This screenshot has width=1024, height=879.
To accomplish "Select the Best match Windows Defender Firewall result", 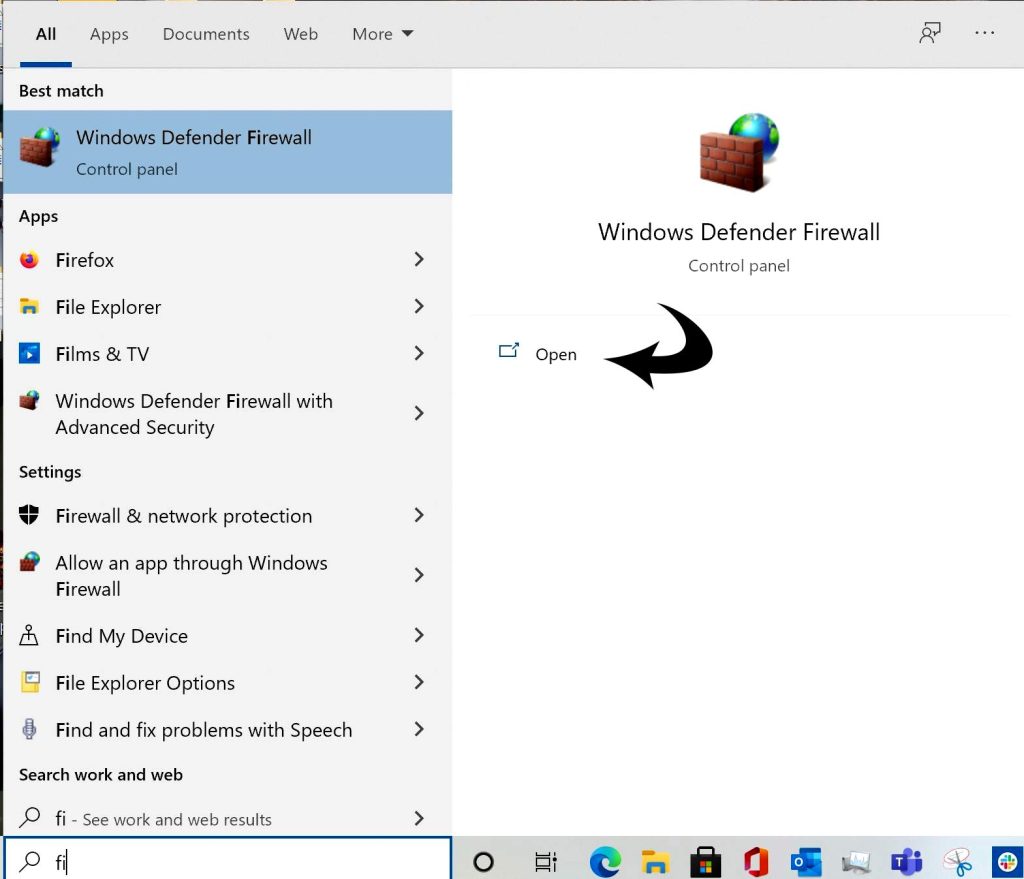I will [x=227, y=152].
